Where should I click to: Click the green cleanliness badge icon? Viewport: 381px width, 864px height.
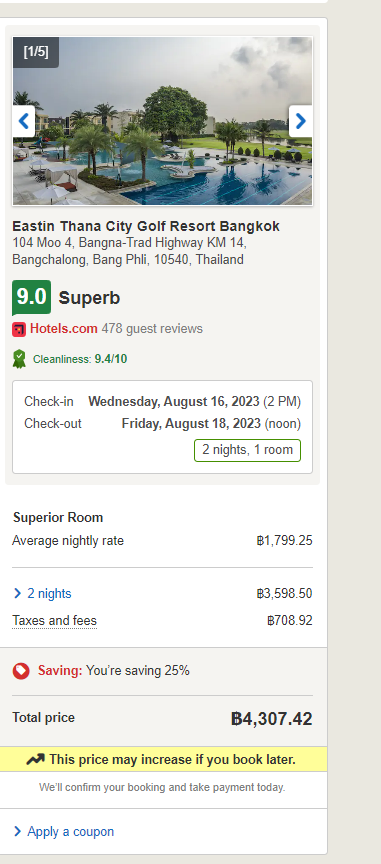pos(19,359)
